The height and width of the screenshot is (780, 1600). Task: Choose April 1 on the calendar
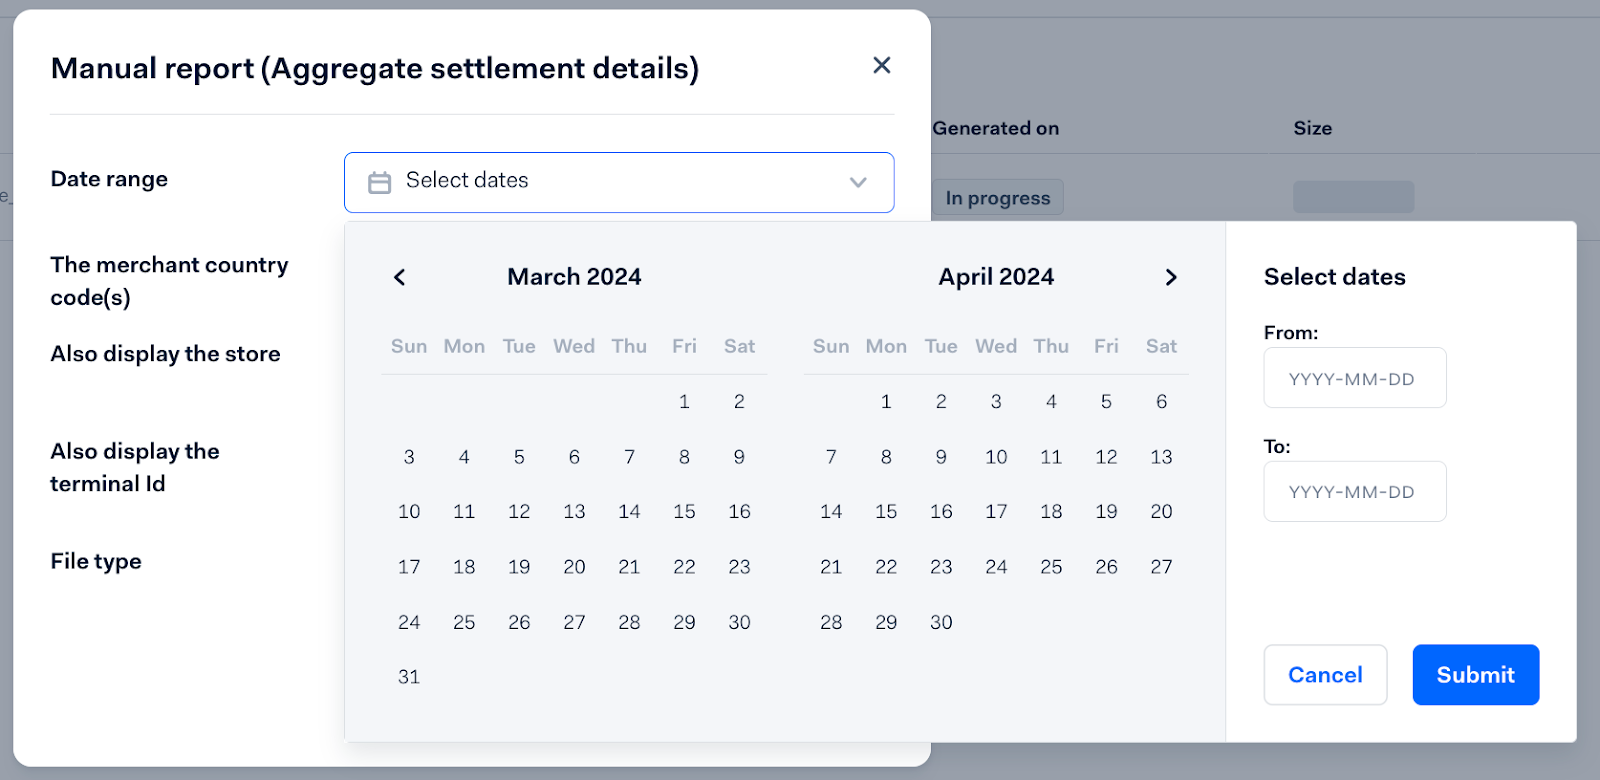pyautogui.click(x=886, y=402)
